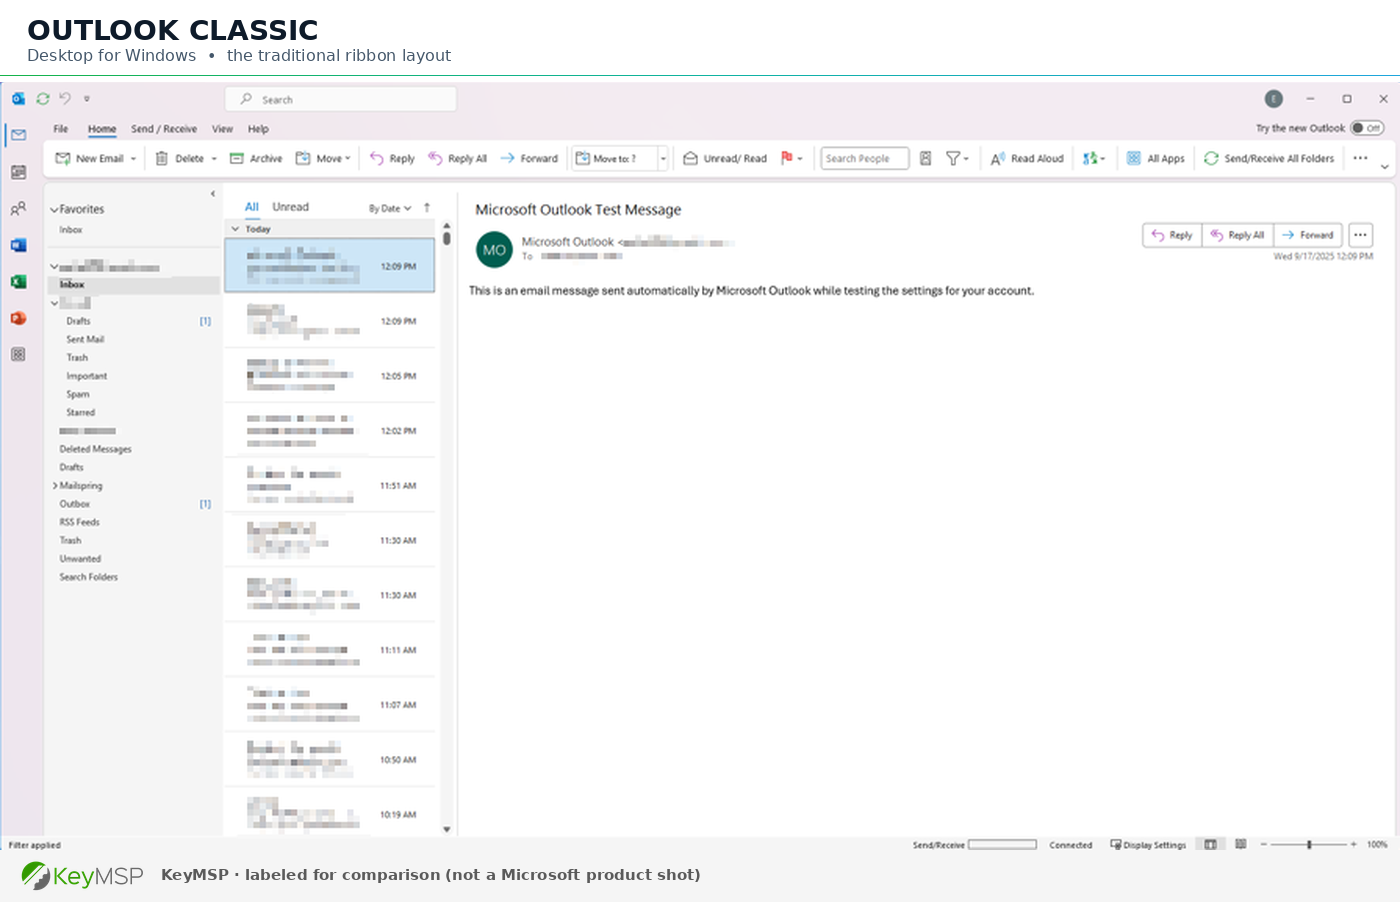Viewport: 1400px width, 902px height.
Task: Open the Address Book icon
Action: (926, 158)
